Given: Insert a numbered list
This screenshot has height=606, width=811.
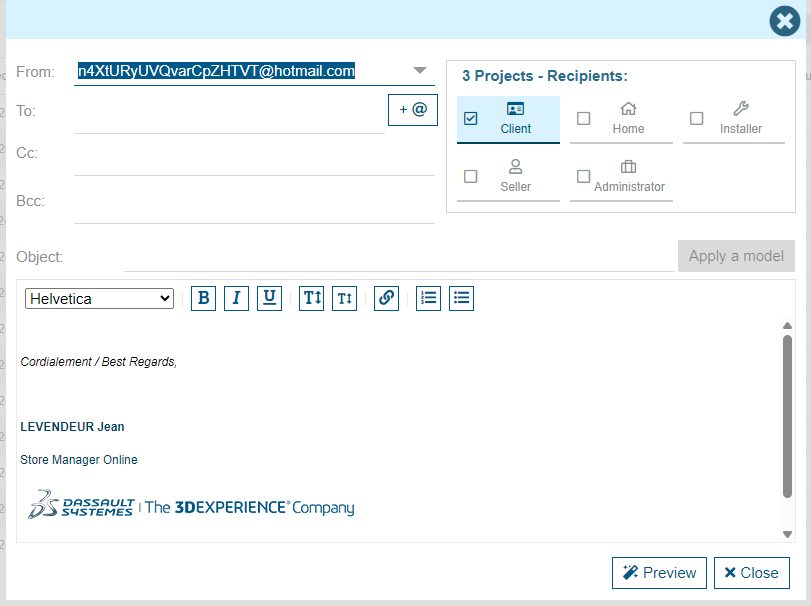Looking at the screenshot, I should tap(428, 298).
